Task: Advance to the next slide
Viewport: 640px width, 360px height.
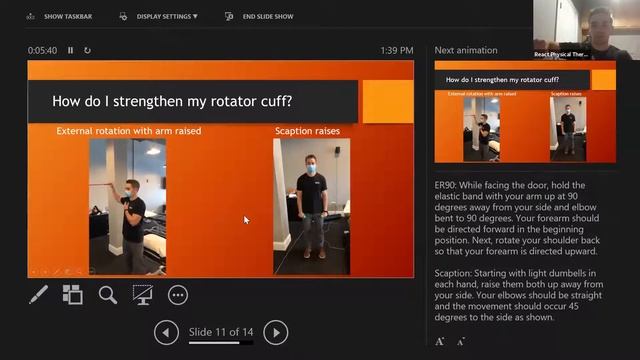Action: [x=276, y=333]
